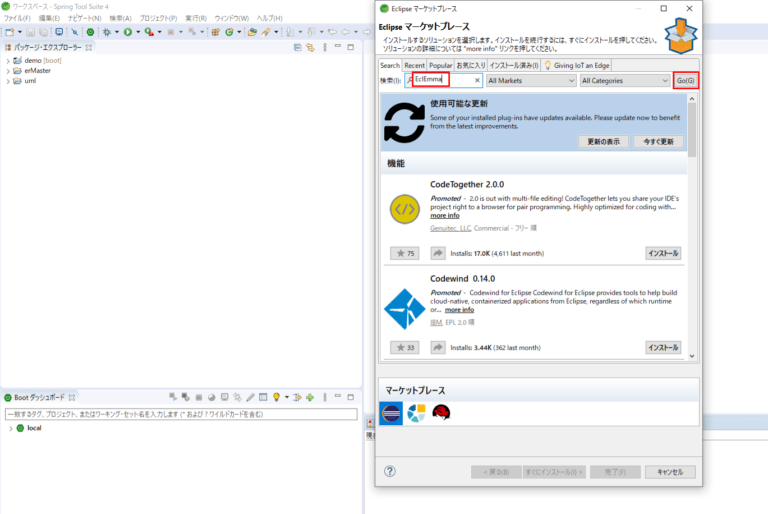The image size is (768, 514).
Task: Open the All Categories dropdown
Action: coord(624,80)
